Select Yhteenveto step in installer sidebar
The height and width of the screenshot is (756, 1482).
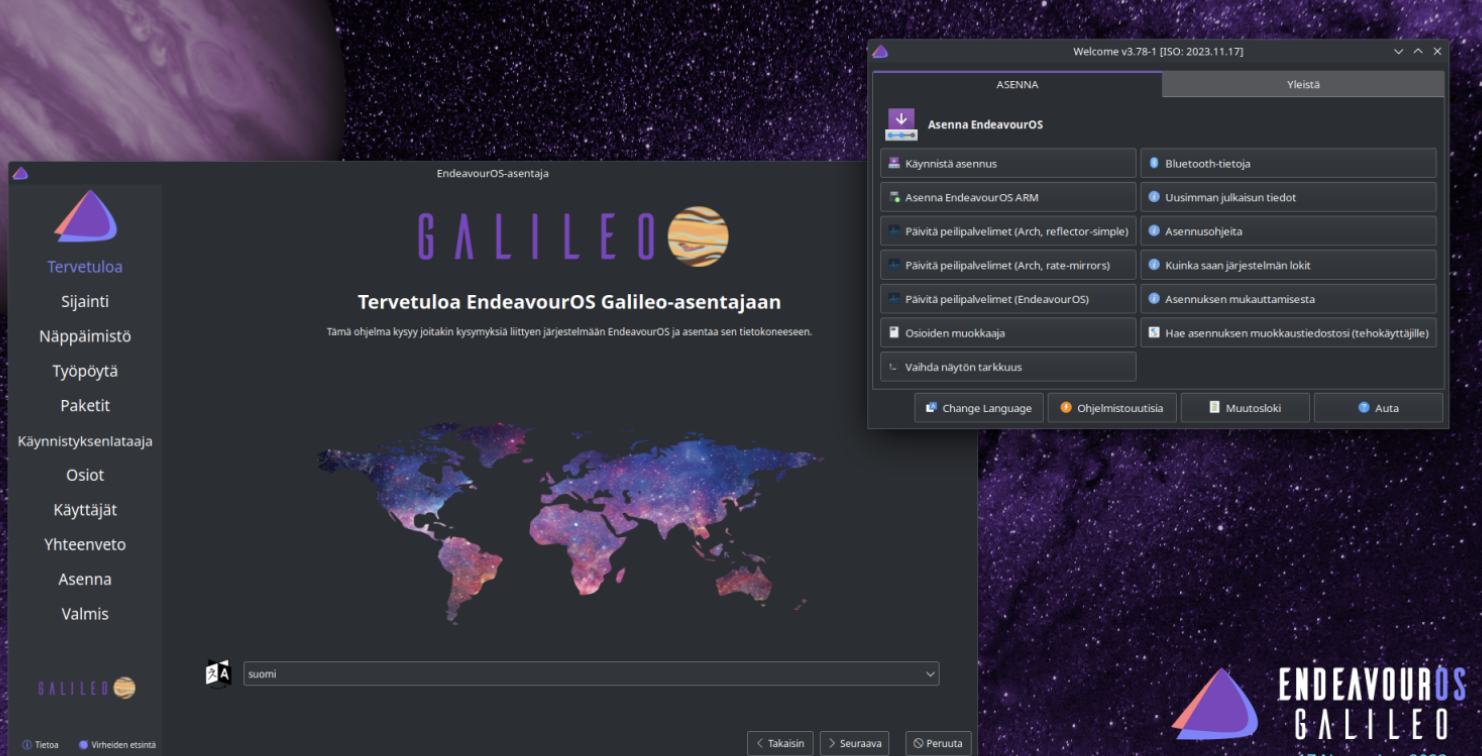point(85,545)
